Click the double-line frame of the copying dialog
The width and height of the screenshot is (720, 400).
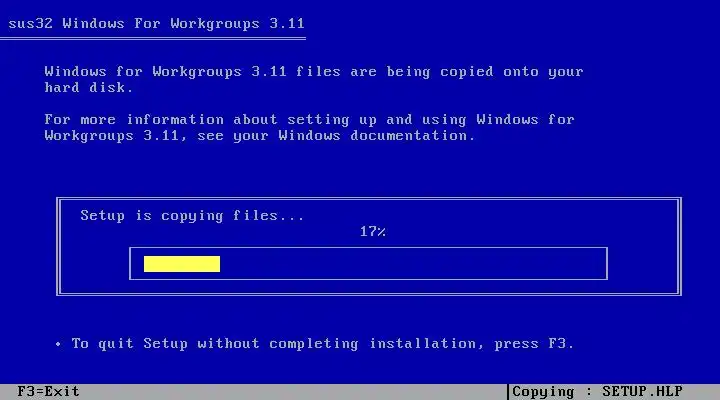click(x=369, y=199)
